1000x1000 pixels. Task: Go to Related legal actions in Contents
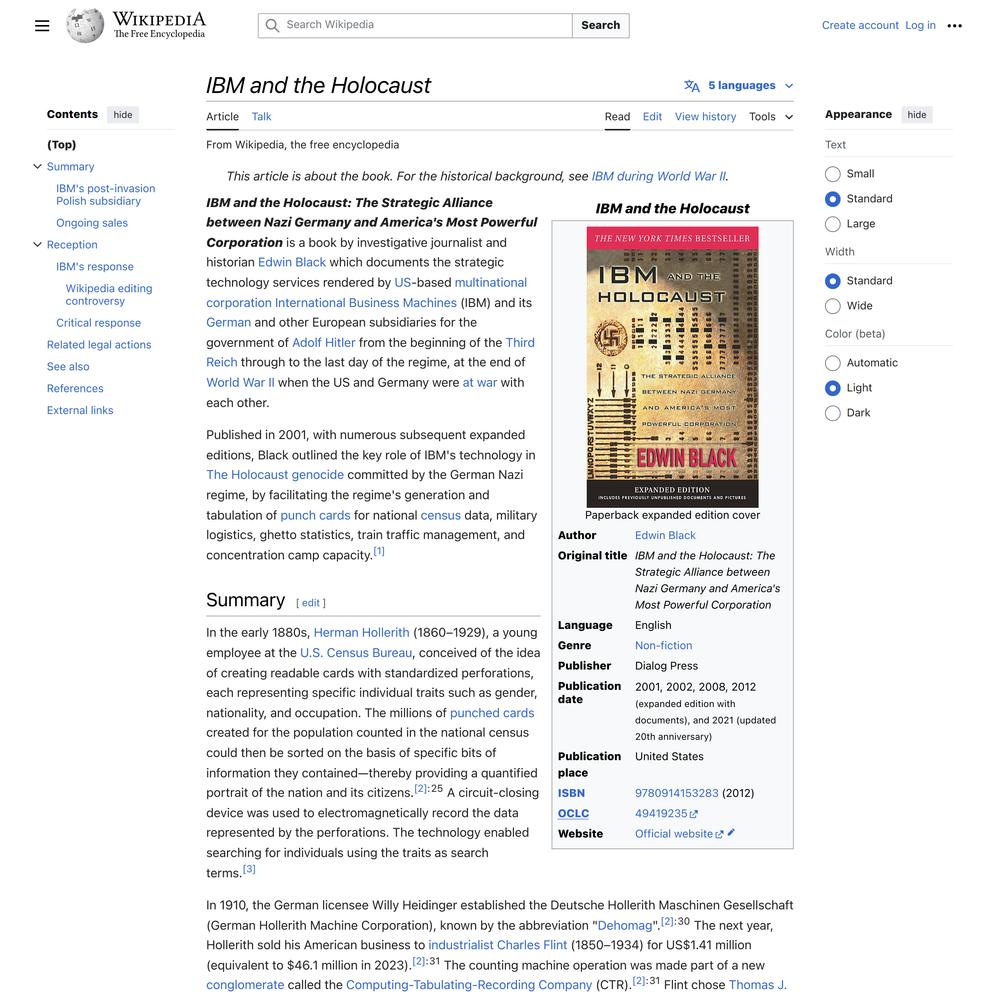coord(99,345)
